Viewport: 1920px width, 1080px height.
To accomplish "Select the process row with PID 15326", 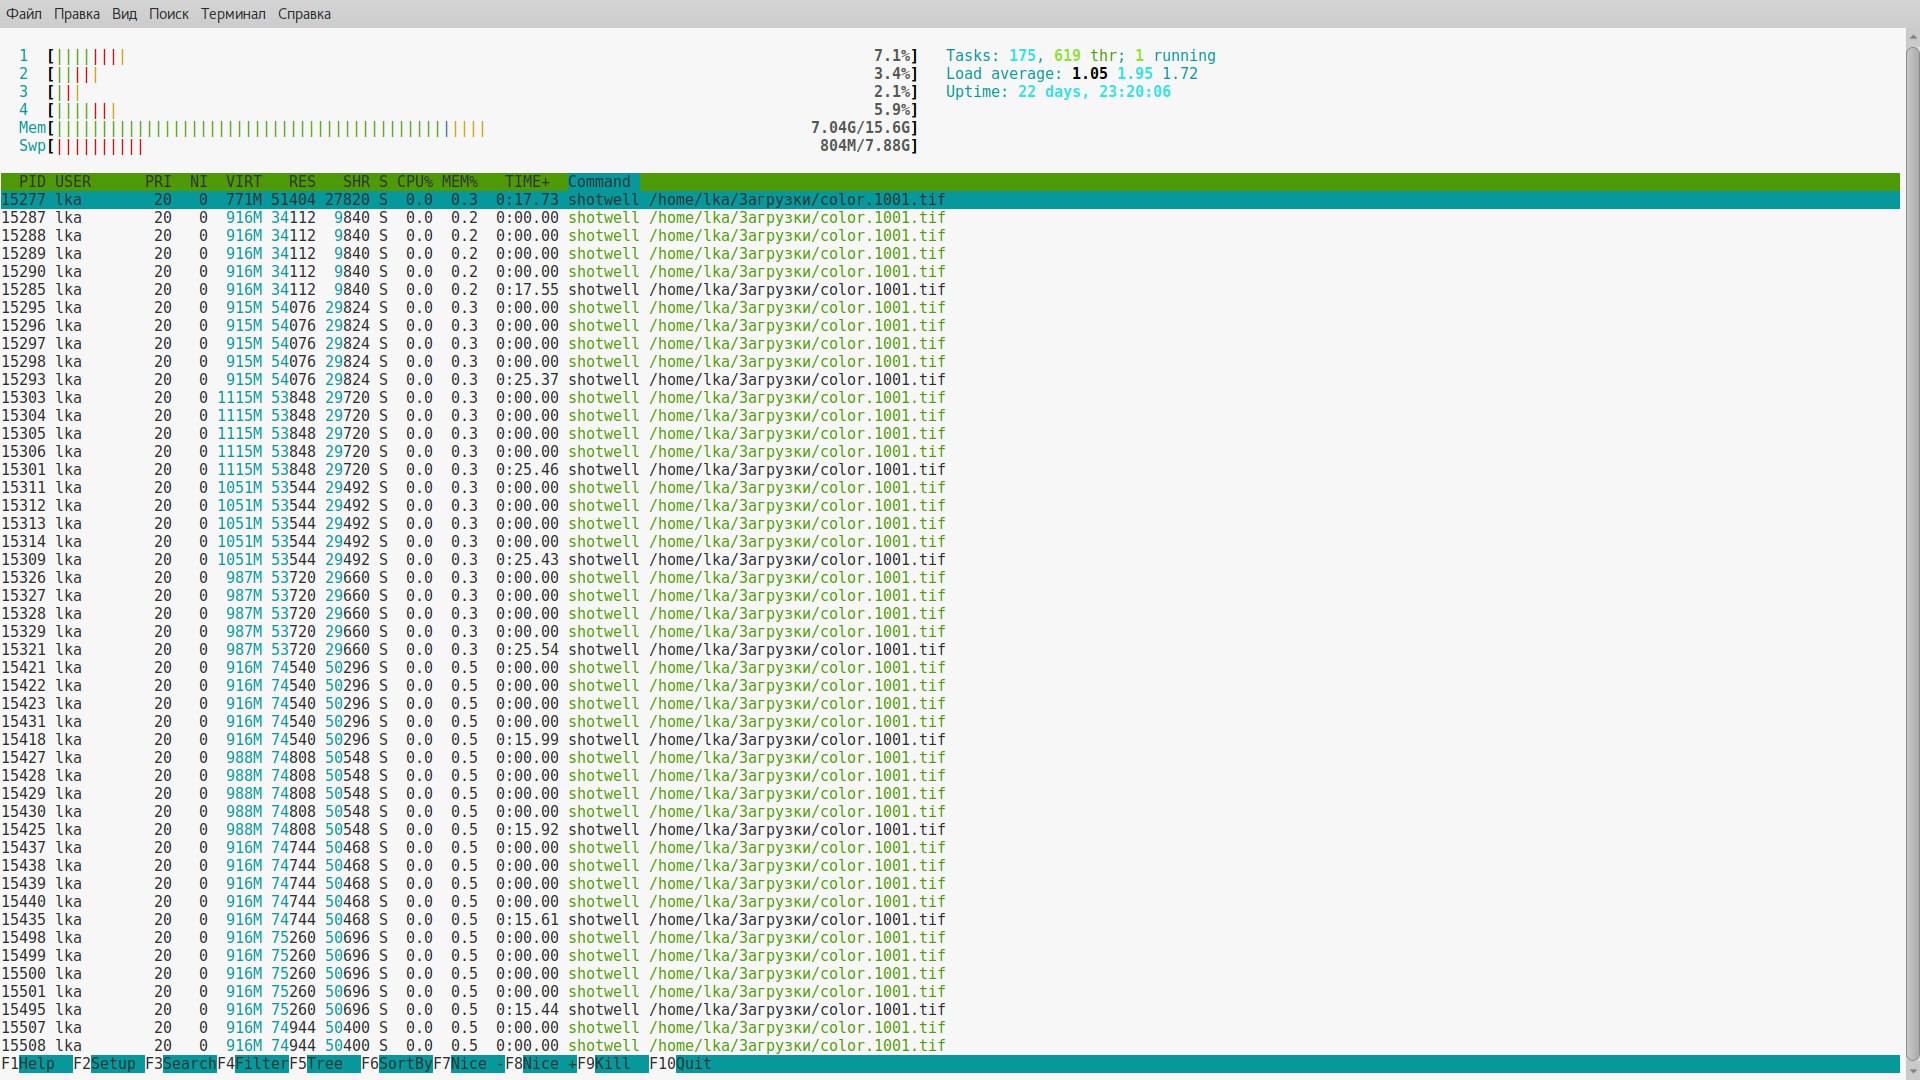I will pyautogui.click(x=950, y=578).
